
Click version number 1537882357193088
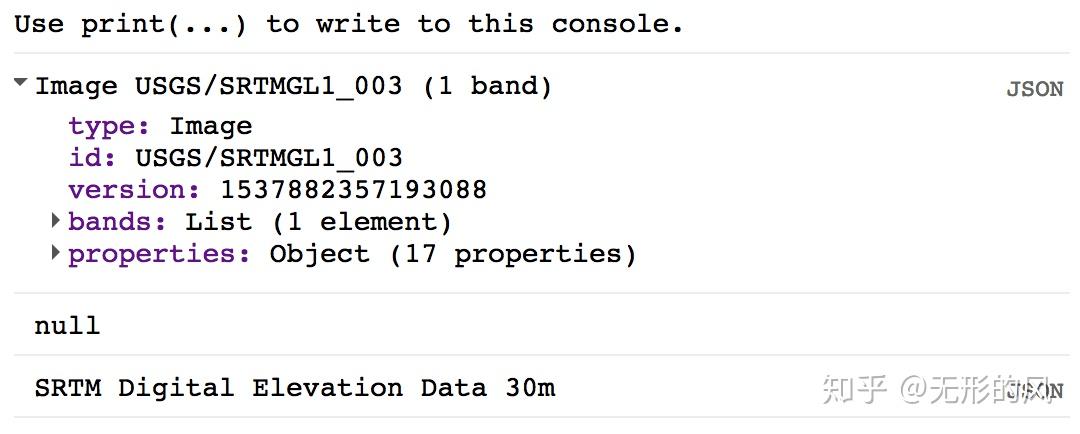click(354, 190)
